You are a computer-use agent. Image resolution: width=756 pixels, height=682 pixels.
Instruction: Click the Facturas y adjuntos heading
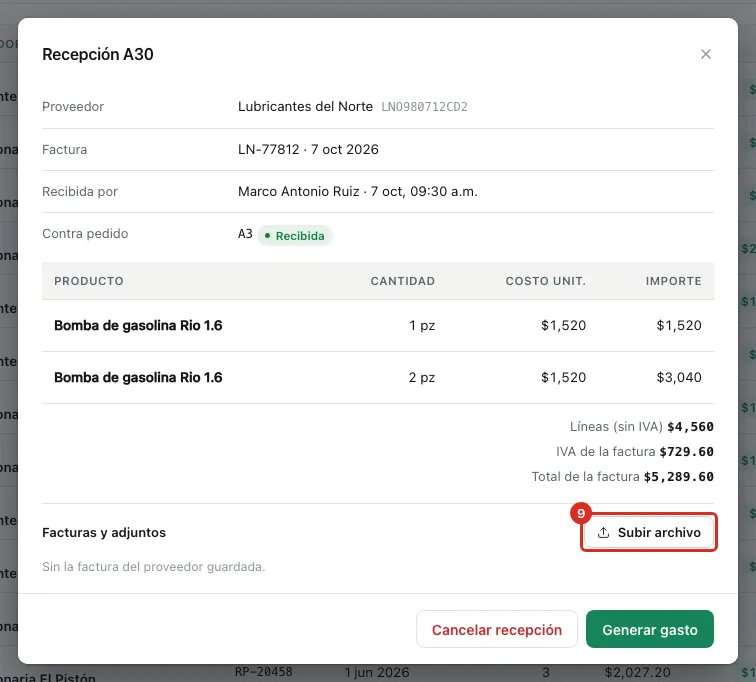[x=104, y=533]
